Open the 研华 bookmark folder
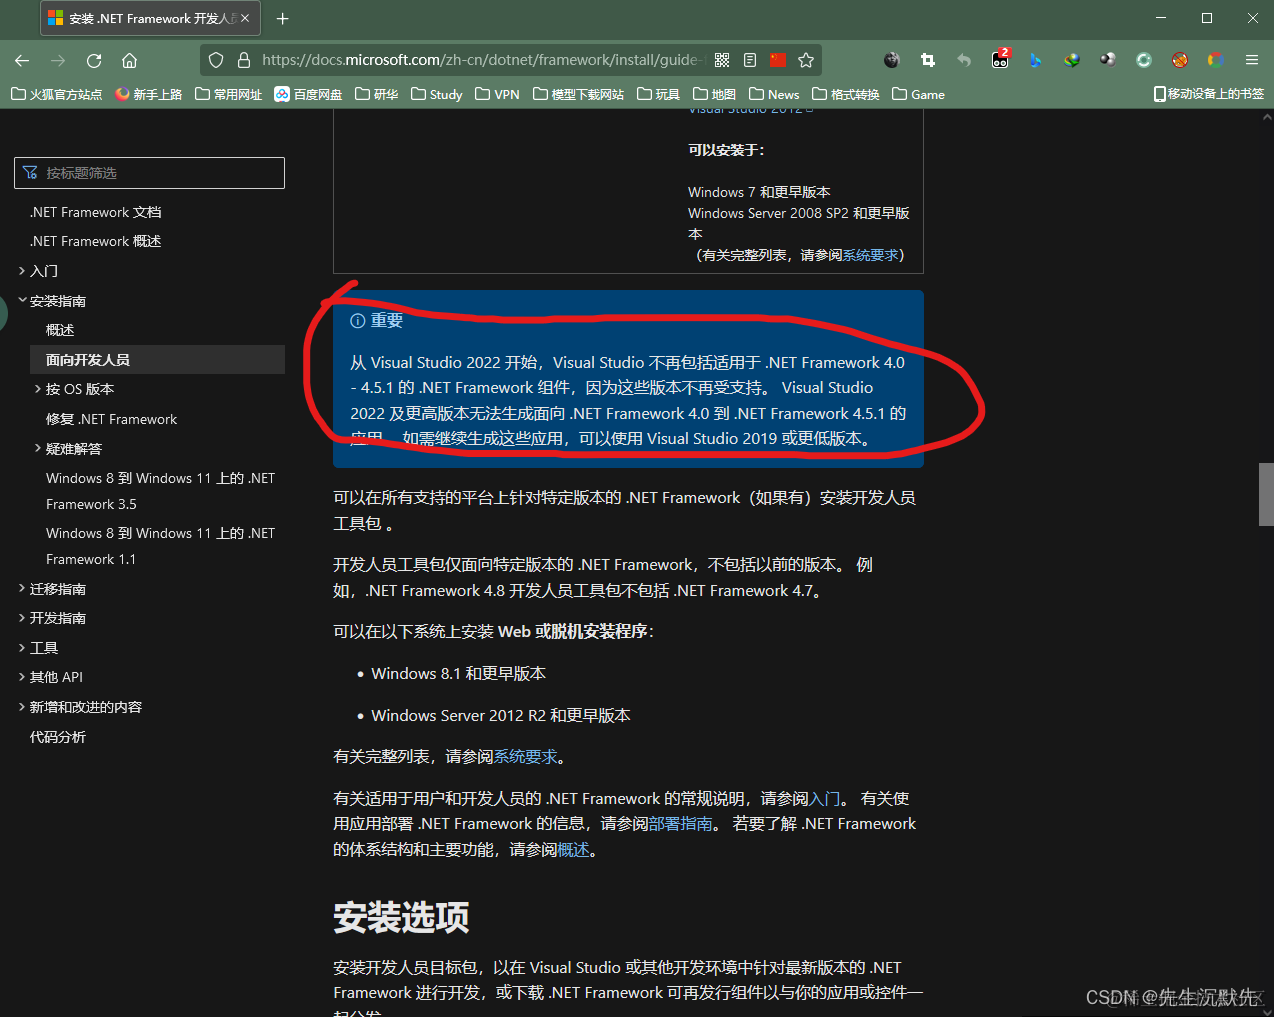Image resolution: width=1274 pixels, height=1017 pixels. [377, 94]
